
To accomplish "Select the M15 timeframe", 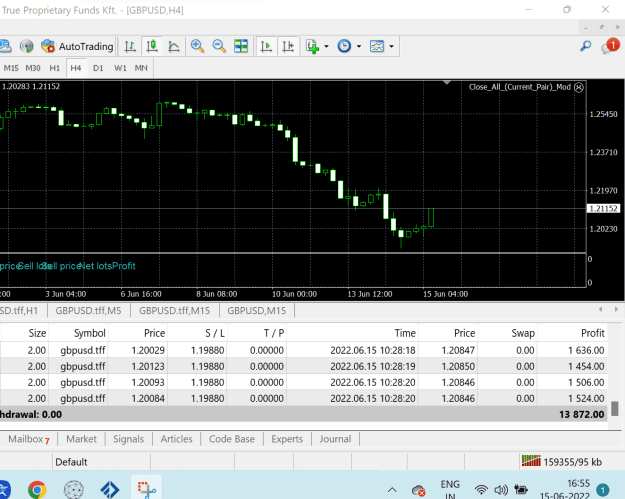I will click(11, 68).
